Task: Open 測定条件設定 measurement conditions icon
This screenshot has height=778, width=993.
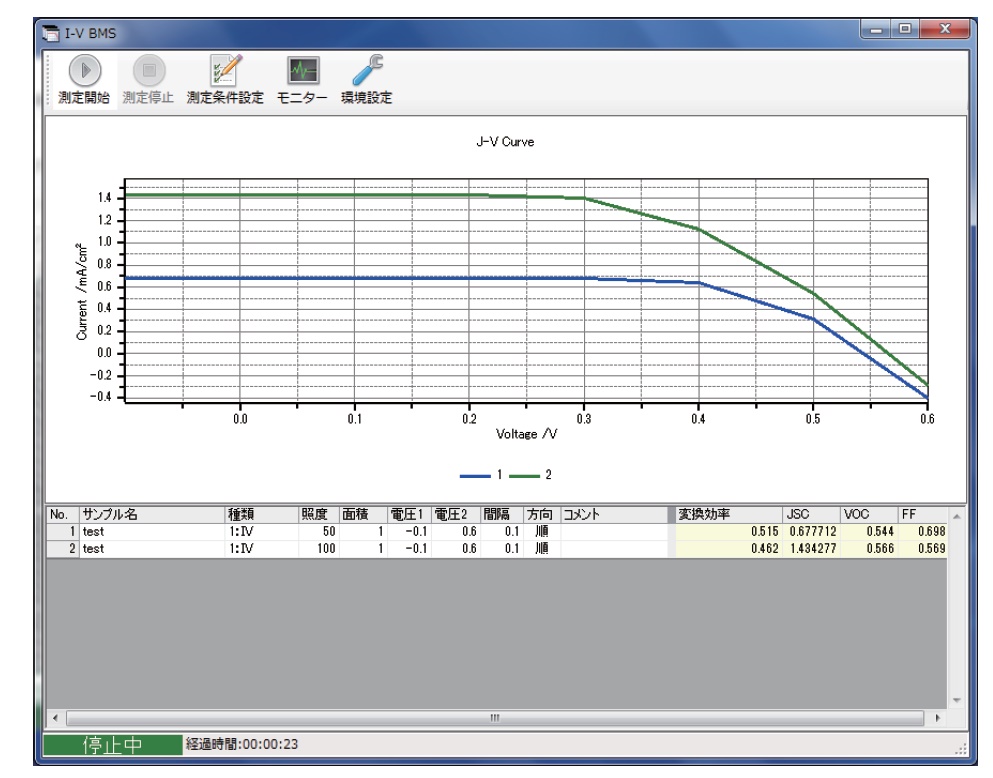Action: pyautogui.click(x=225, y=70)
